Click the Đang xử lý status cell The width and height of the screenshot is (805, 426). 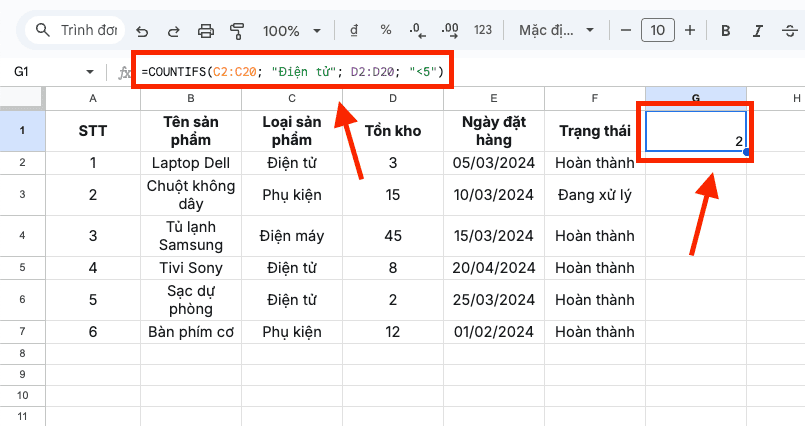(595, 195)
